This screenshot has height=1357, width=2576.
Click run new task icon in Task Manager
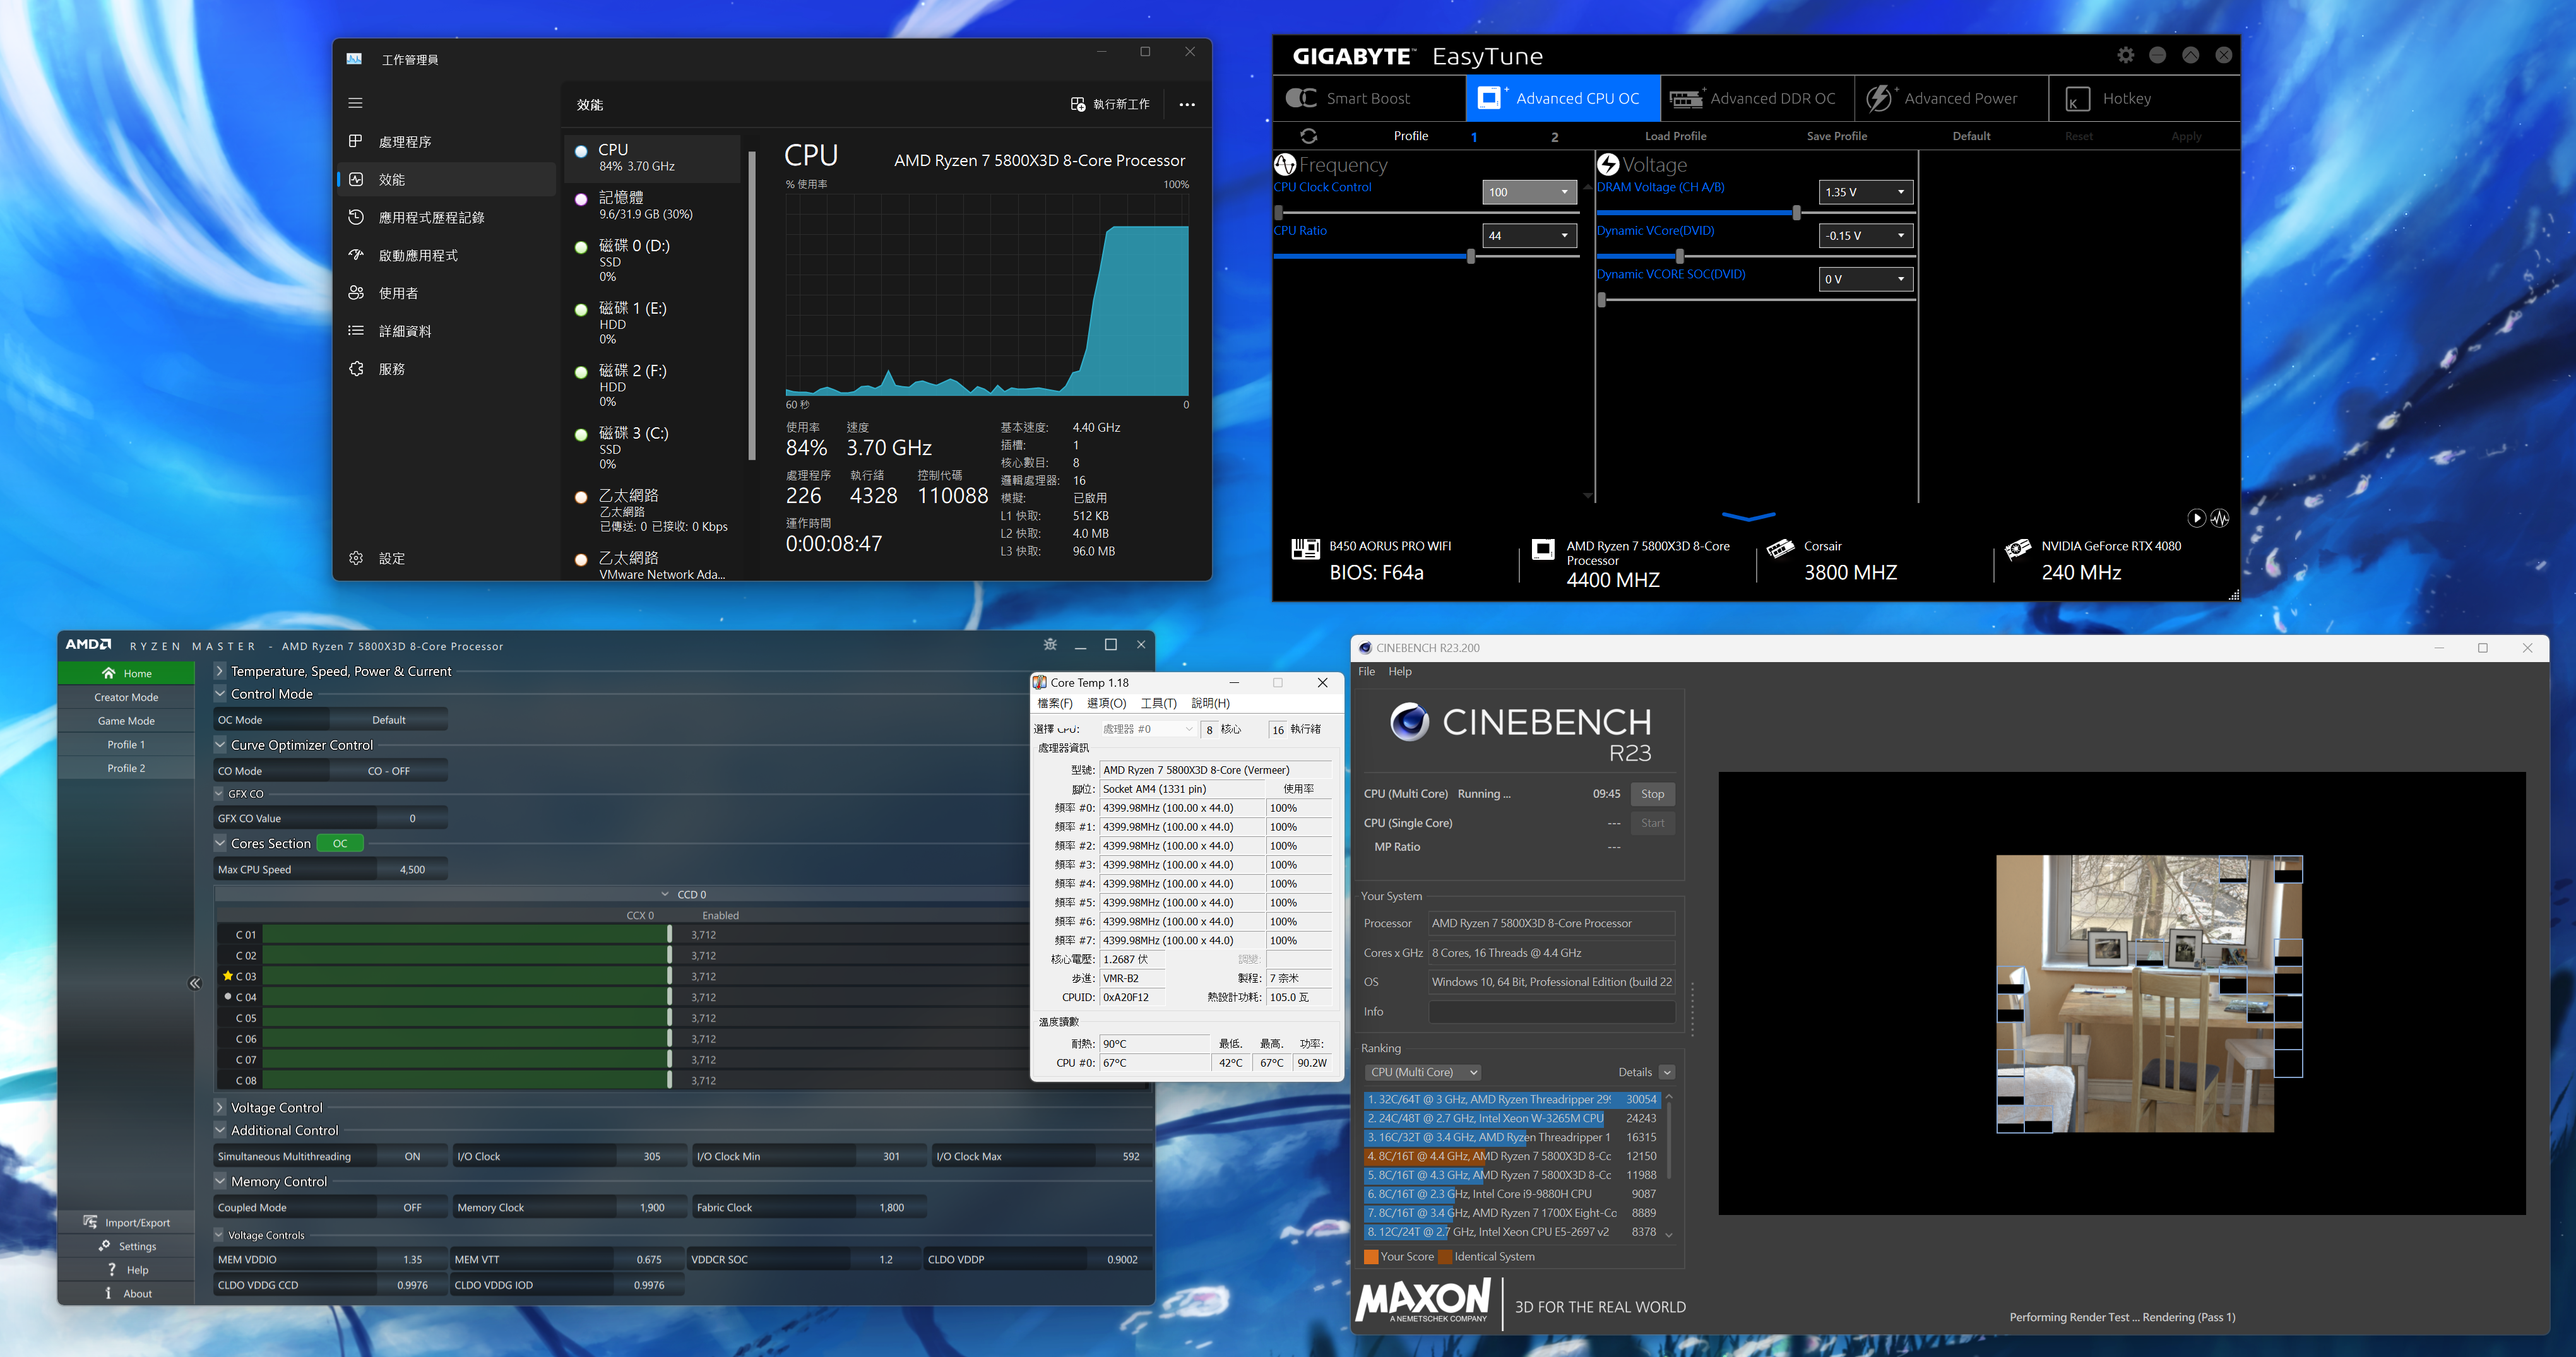(1077, 104)
